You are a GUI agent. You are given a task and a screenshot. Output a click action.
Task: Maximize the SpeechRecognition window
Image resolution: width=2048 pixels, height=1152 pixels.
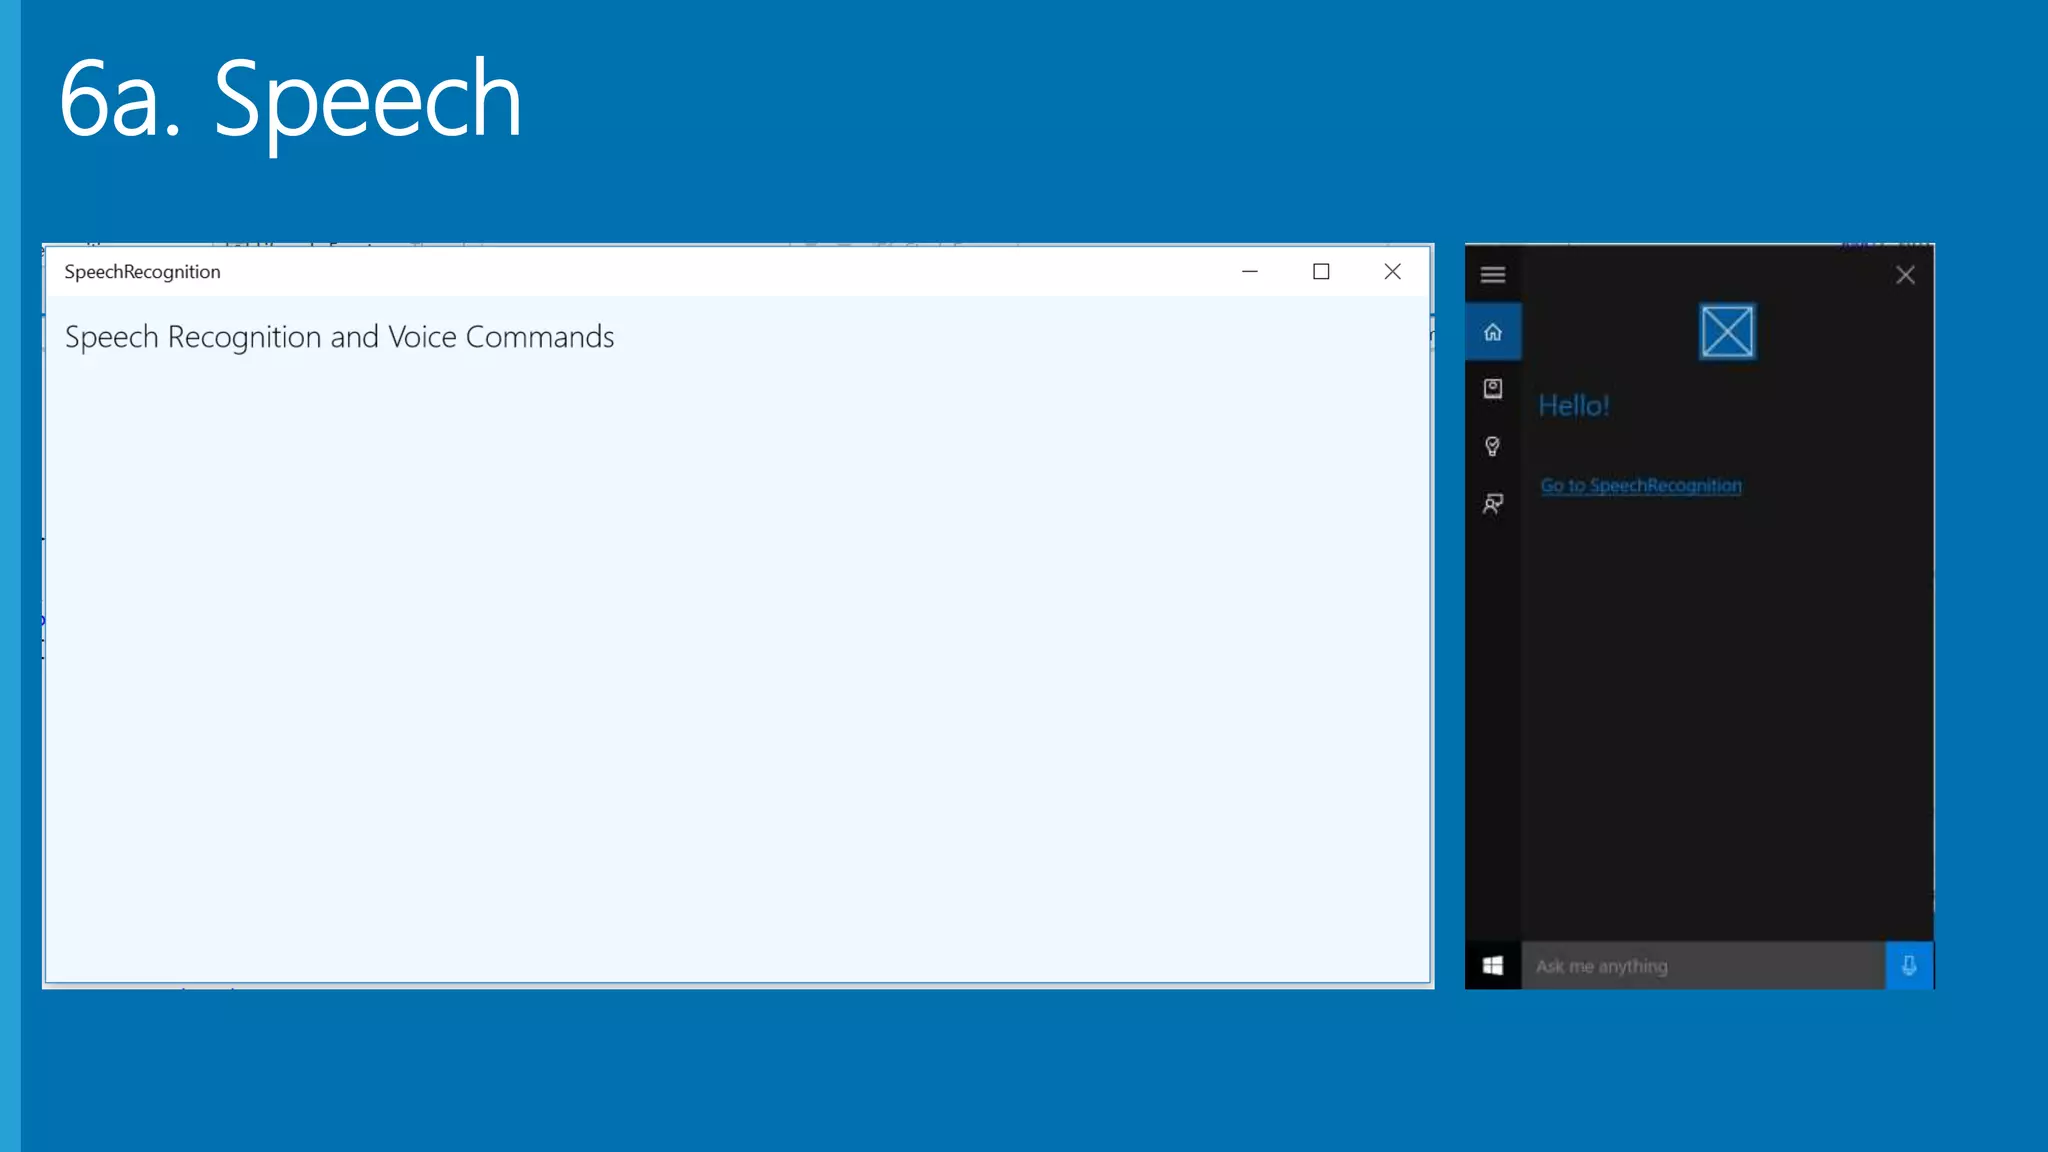(x=1321, y=272)
